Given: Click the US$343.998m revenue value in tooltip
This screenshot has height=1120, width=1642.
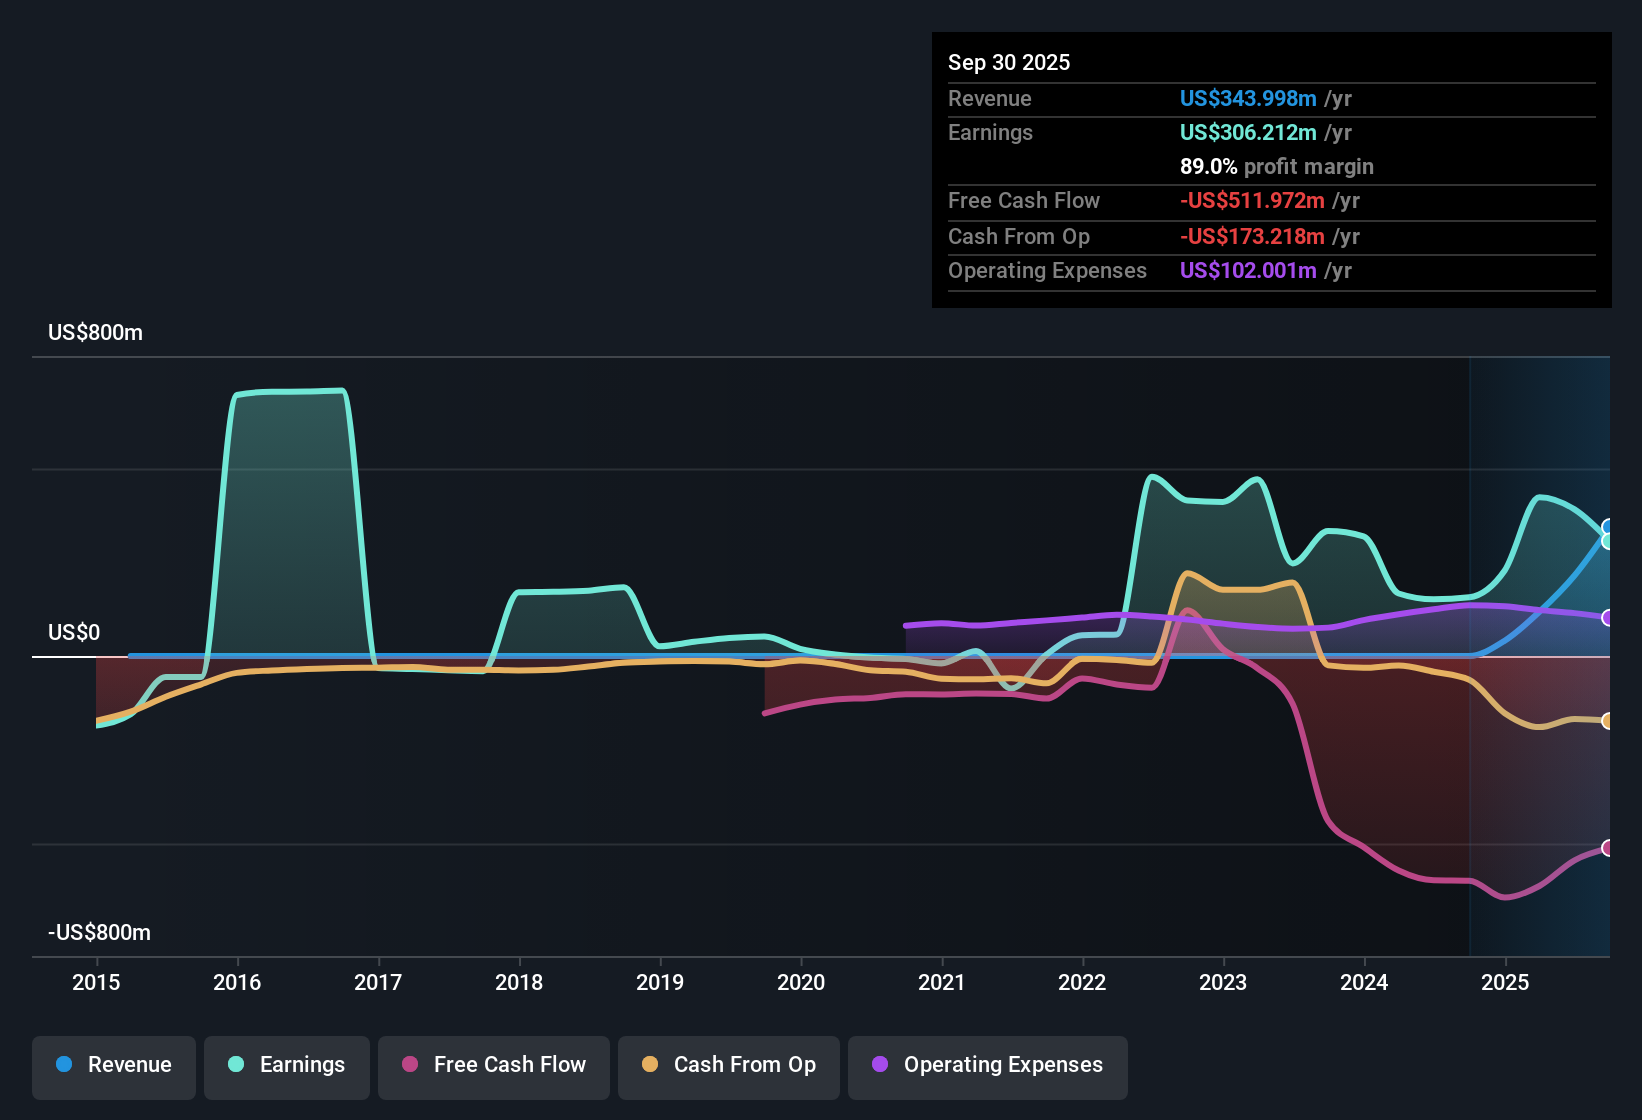Looking at the screenshot, I should pos(1248,99).
